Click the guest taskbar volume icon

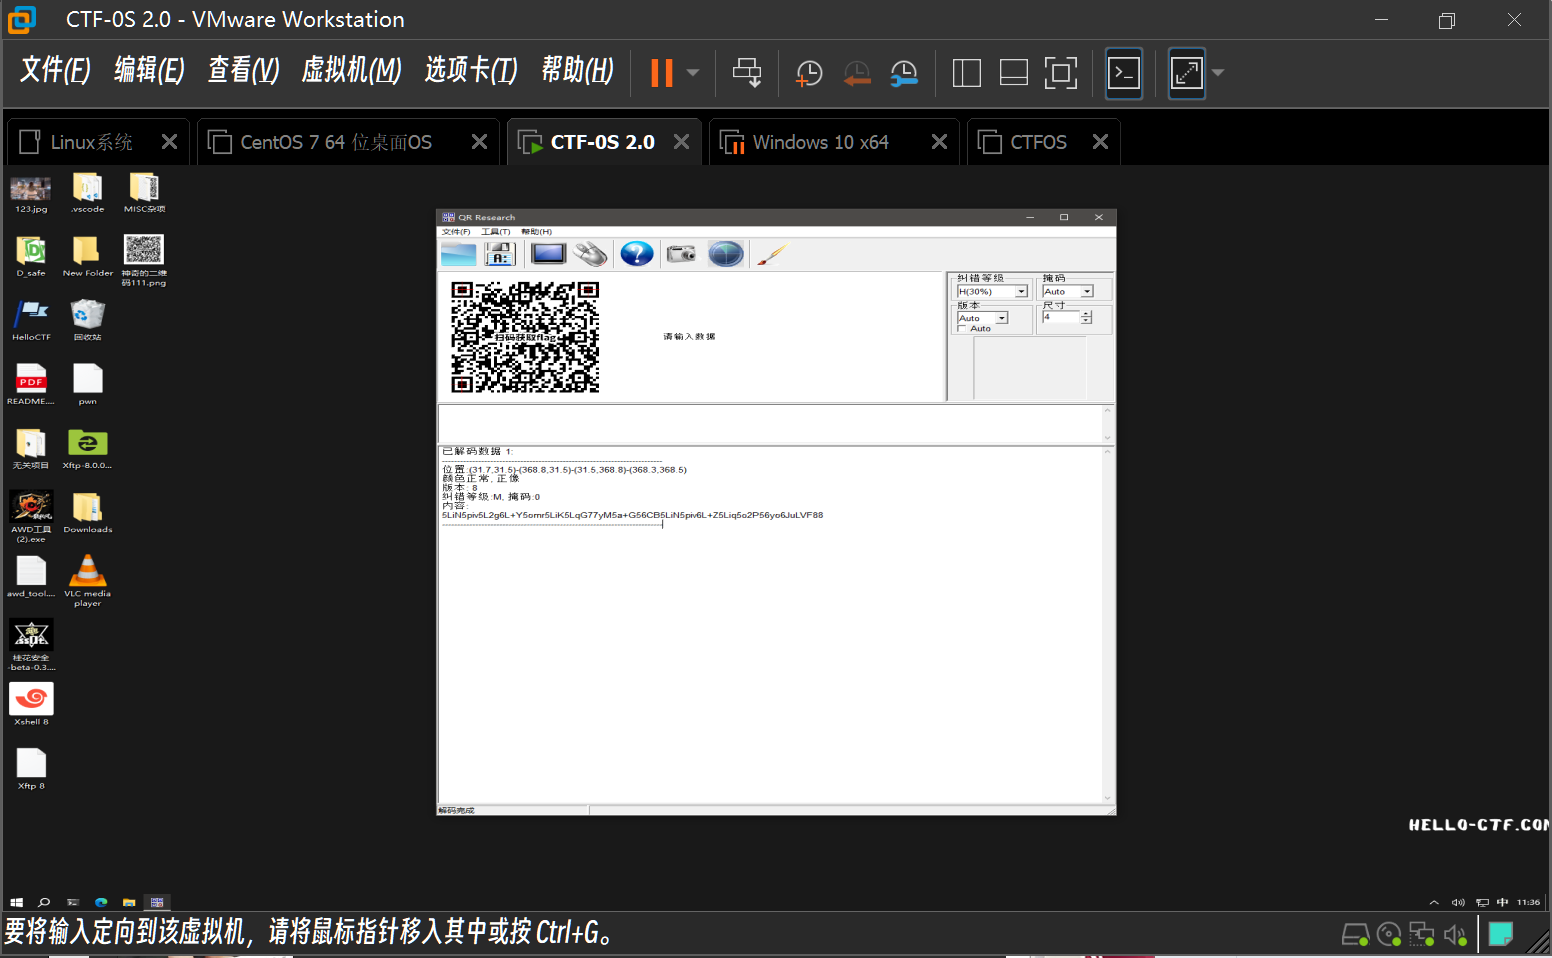click(x=1458, y=902)
